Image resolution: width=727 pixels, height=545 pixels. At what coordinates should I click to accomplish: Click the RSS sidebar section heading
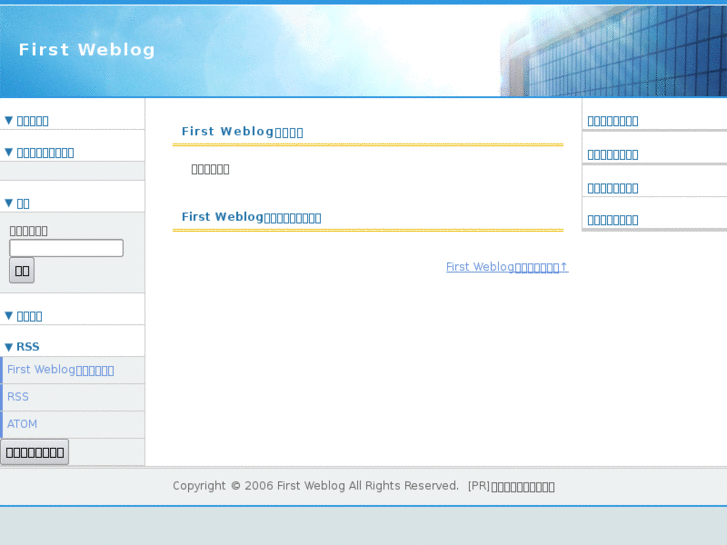click(x=28, y=346)
